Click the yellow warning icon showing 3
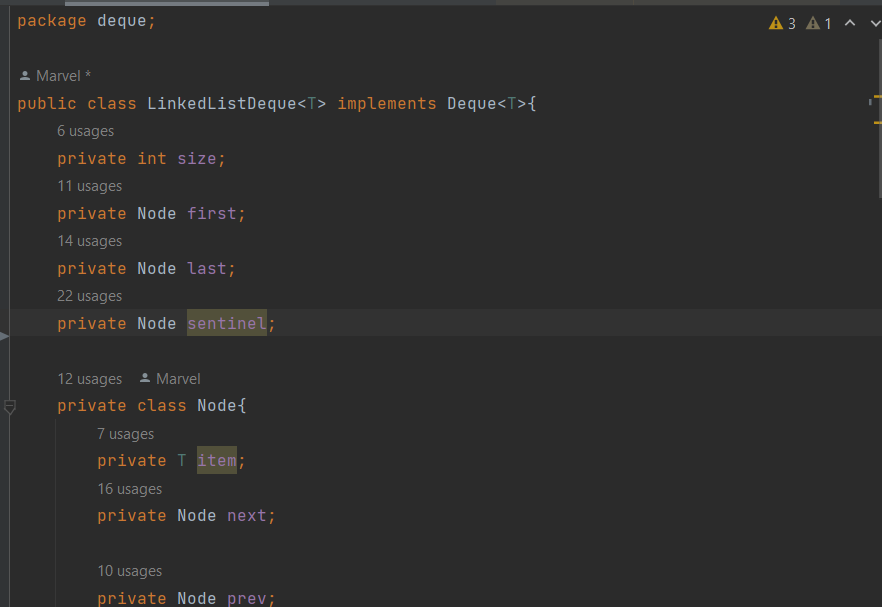Image resolution: width=882 pixels, height=607 pixels. (x=776, y=23)
